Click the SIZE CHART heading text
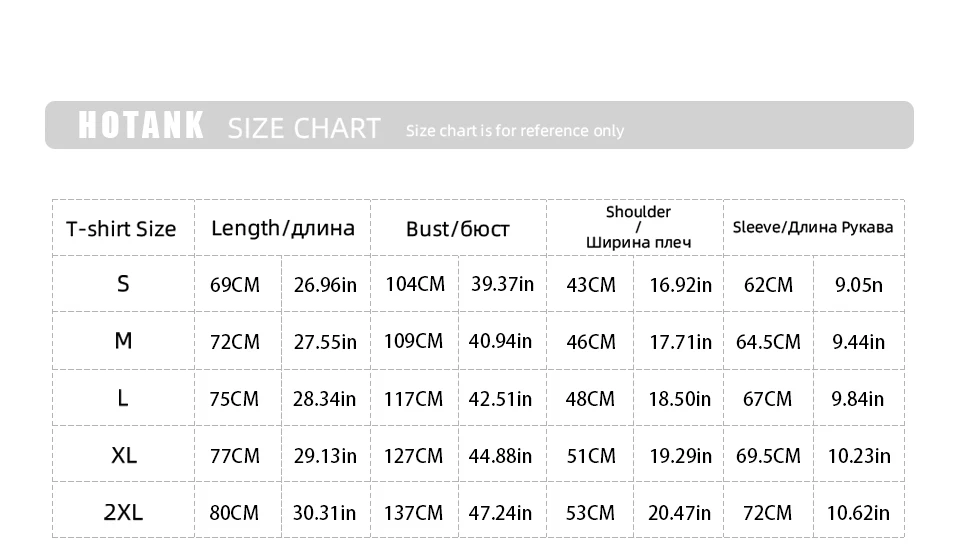Screen dimensions: 960x558 [x=304, y=128]
